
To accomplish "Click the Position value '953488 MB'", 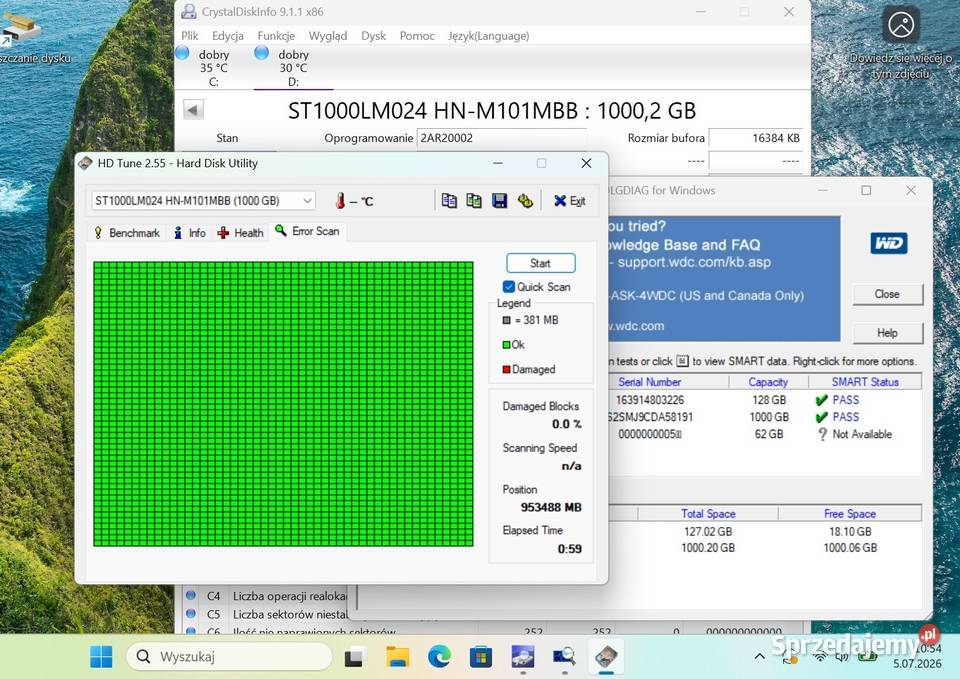I will point(551,507).
